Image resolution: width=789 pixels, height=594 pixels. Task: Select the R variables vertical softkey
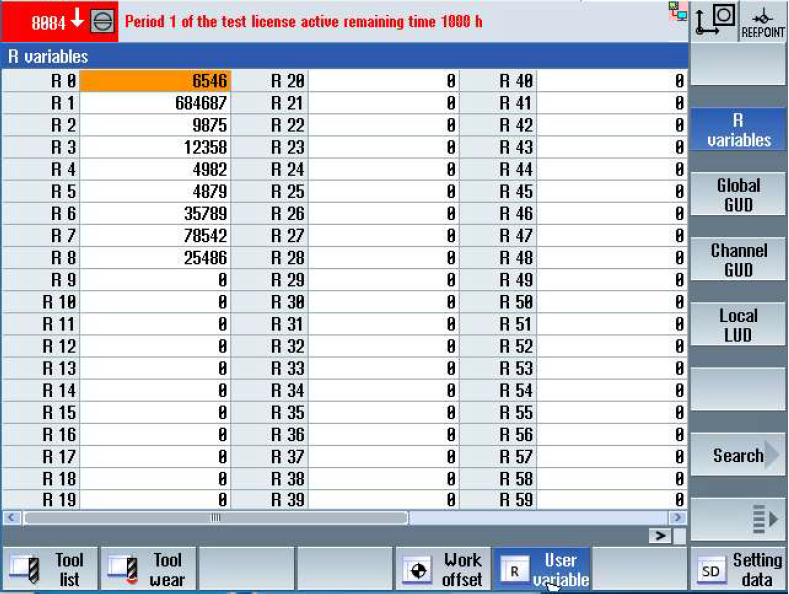click(738, 129)
